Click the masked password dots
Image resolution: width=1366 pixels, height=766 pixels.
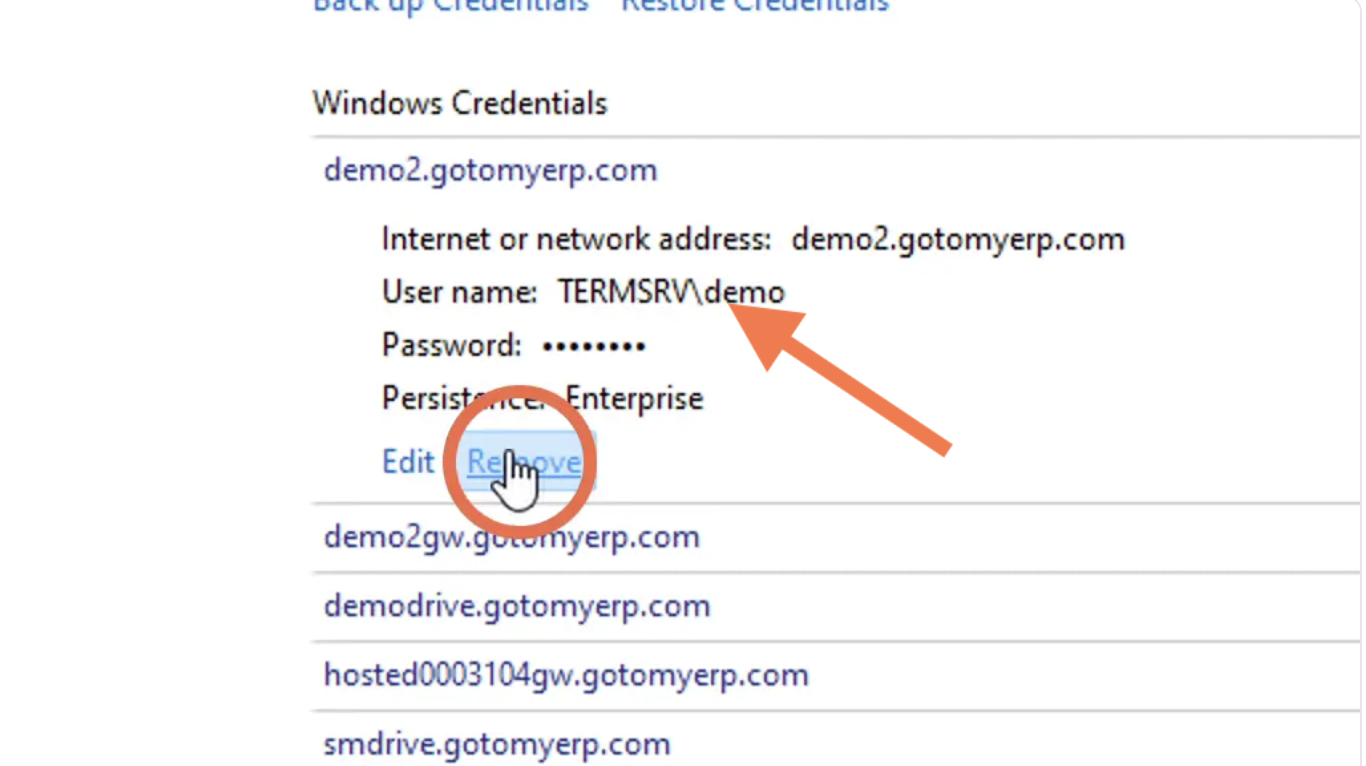click(593, 347)
